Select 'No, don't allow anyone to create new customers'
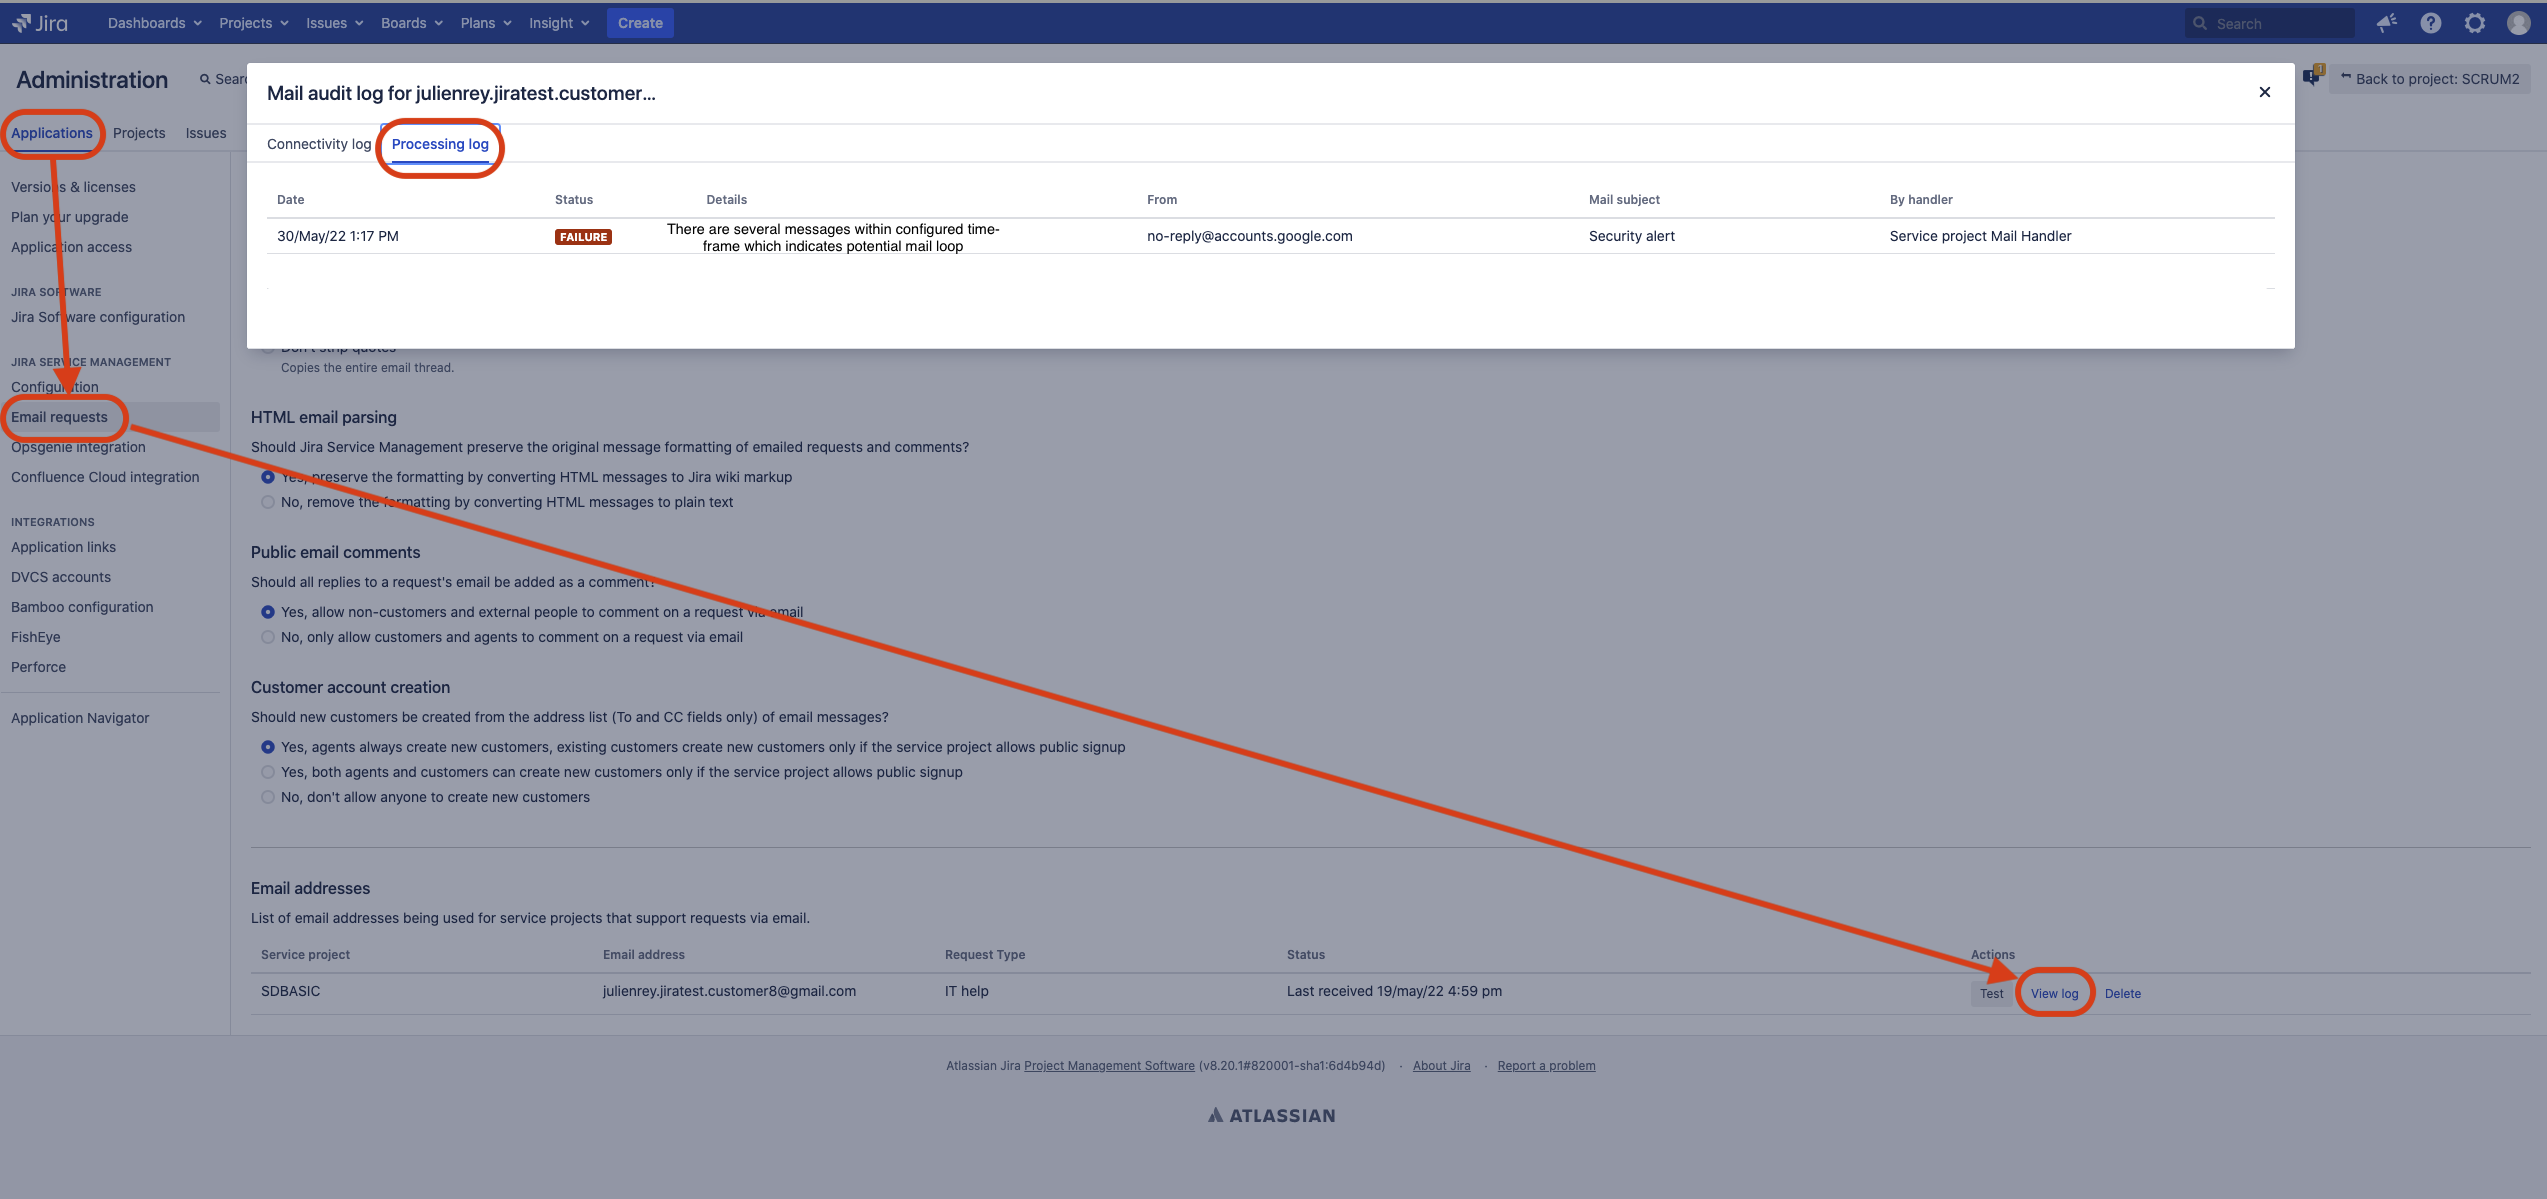Screen dimensions: 2547x1199 click(x=268, y=797)
